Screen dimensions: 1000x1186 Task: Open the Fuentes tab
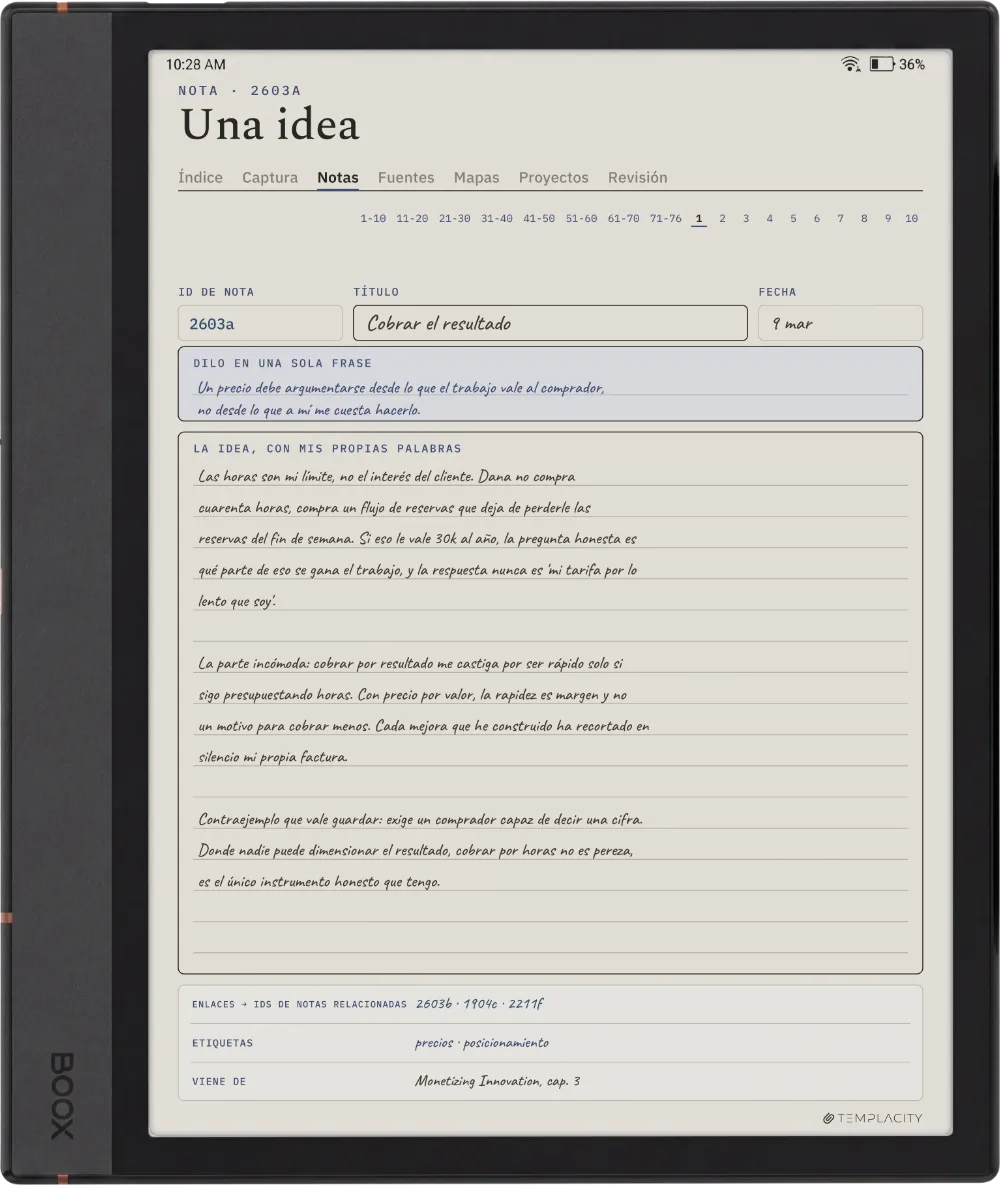pos(406,178)
